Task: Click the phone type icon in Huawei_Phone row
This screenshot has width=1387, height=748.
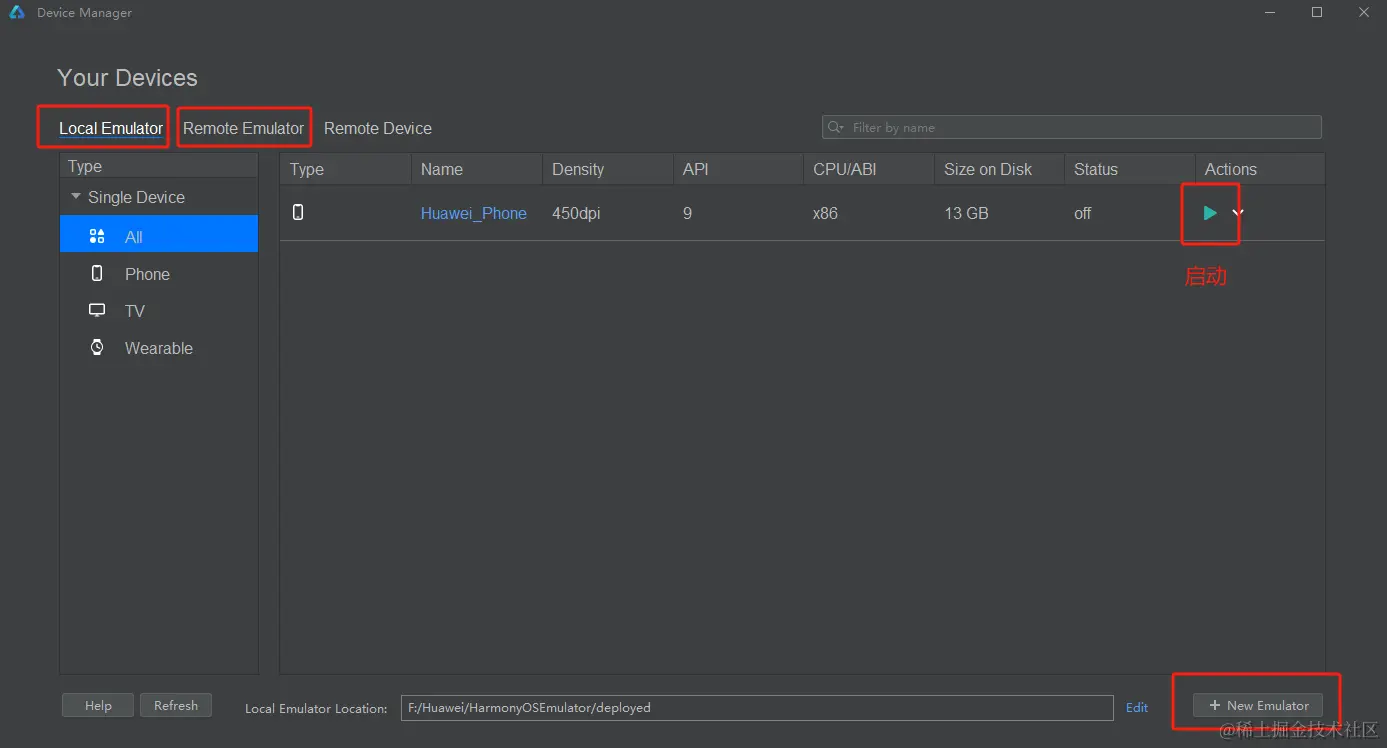Action: (x=298, y=212)
